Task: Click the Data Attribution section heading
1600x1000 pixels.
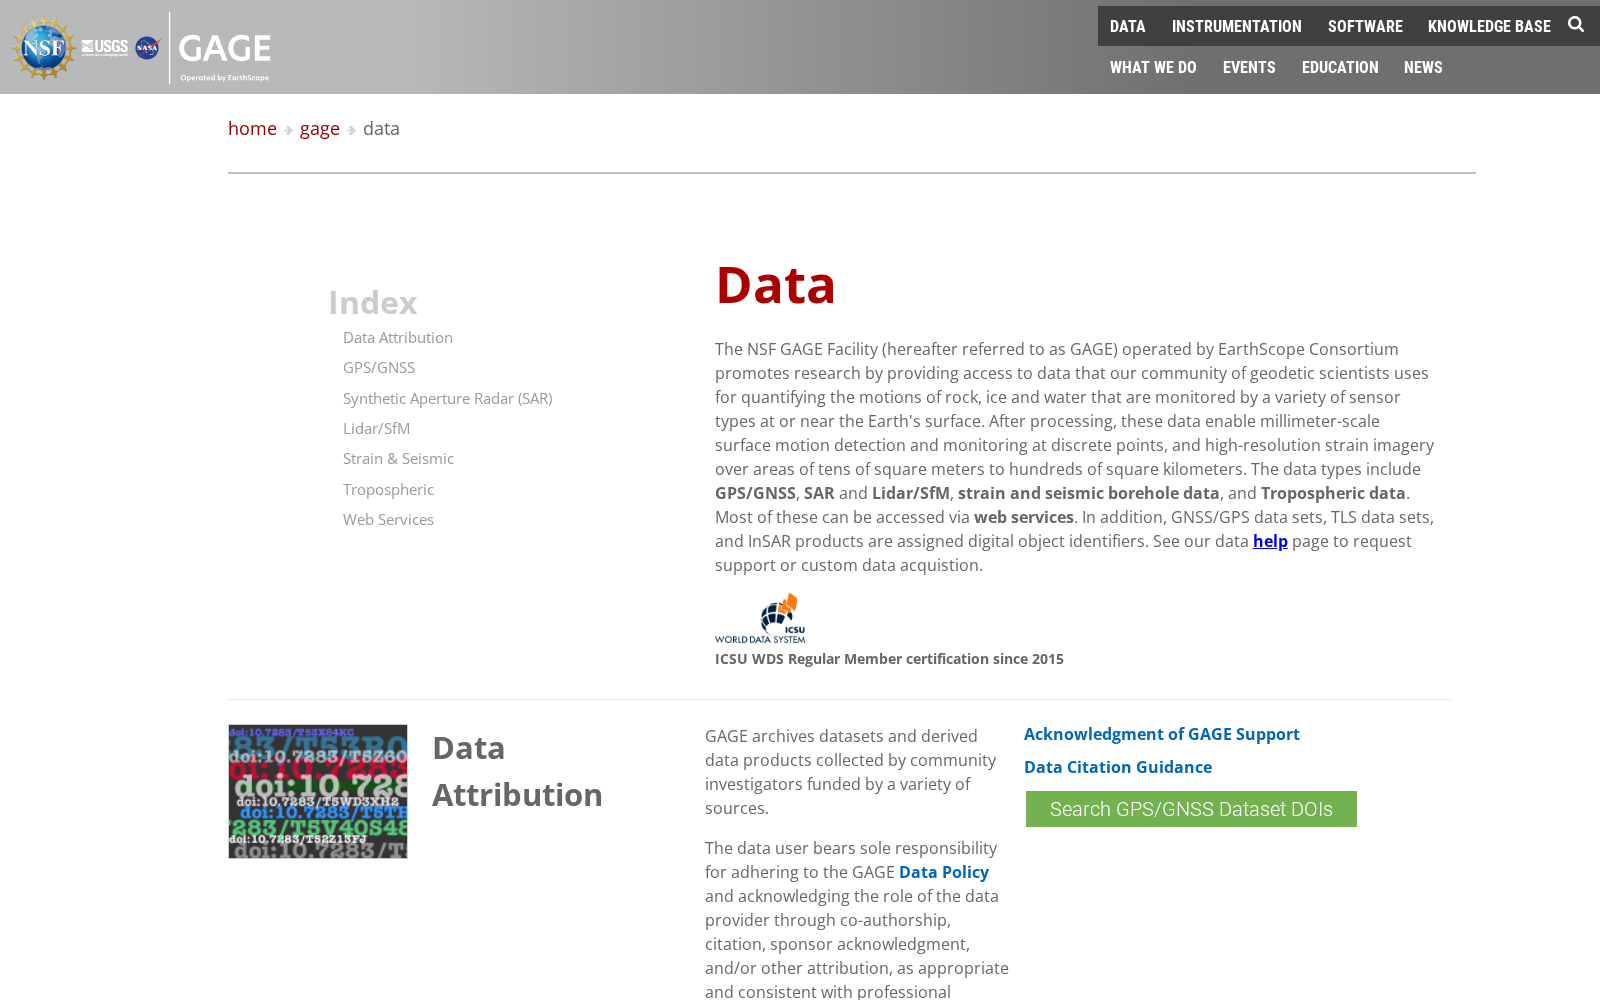Action: (x=517, y=771)
